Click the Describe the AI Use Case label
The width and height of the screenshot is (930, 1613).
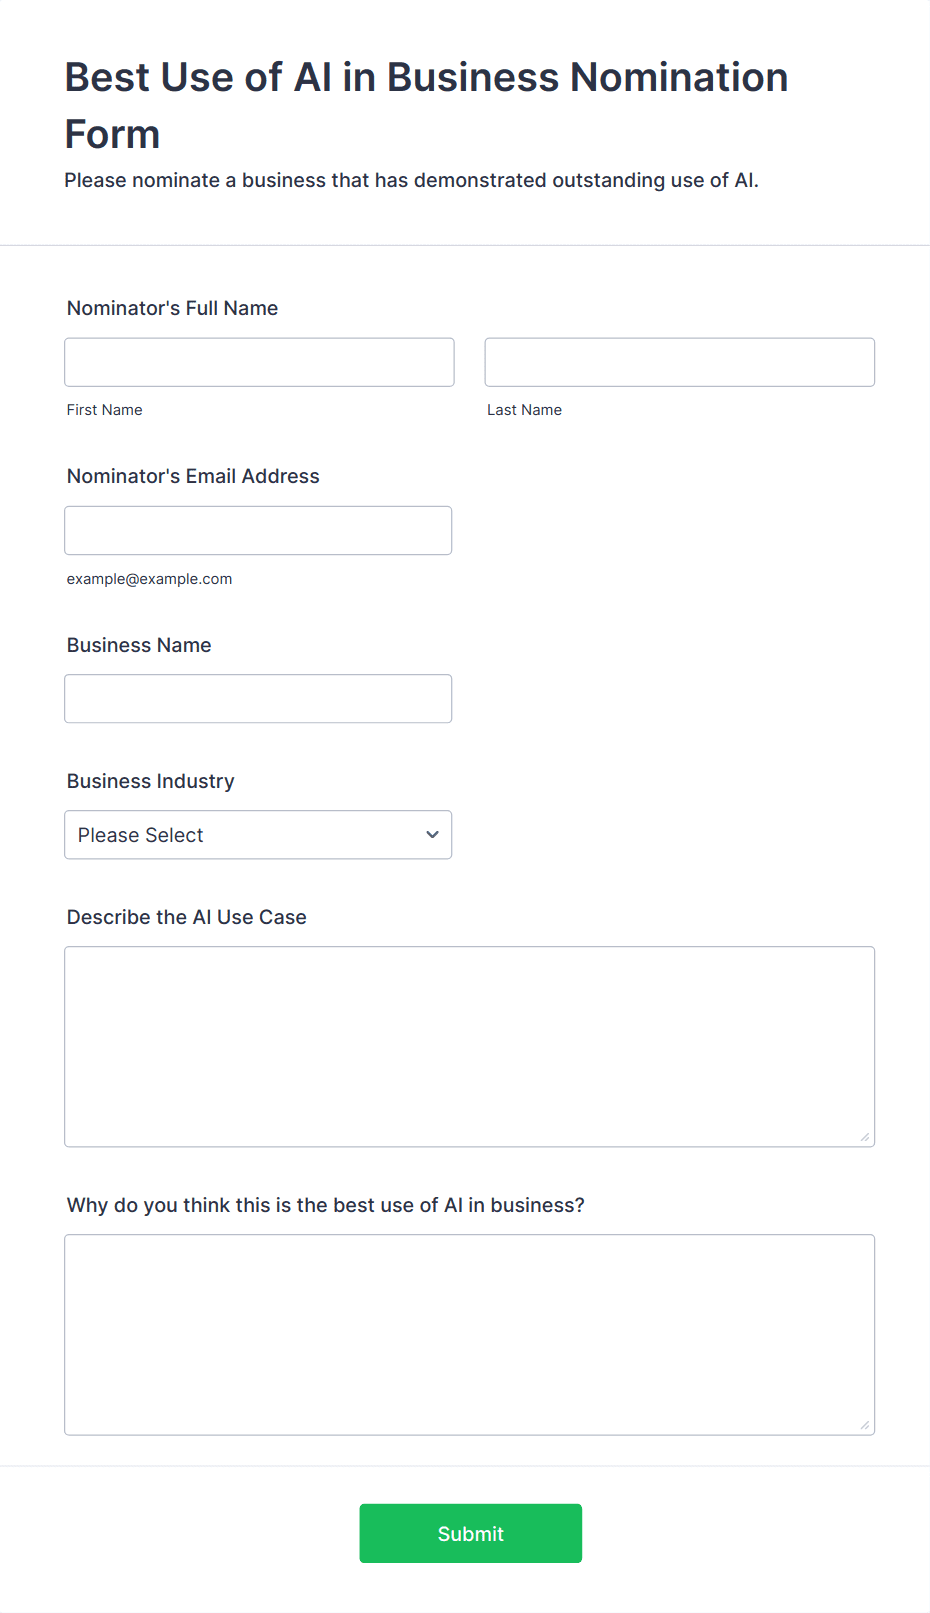point(186,917)
